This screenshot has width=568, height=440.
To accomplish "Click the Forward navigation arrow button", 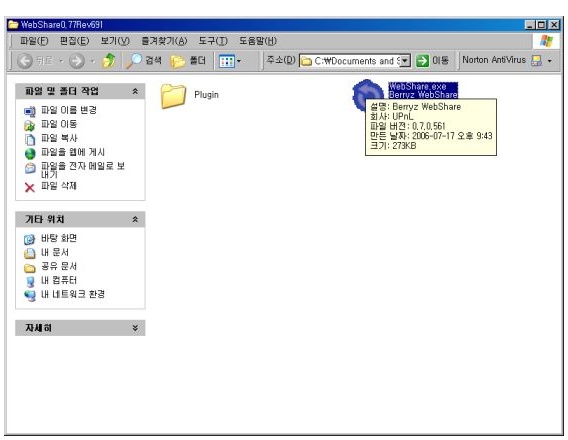I will click(77, 61).
